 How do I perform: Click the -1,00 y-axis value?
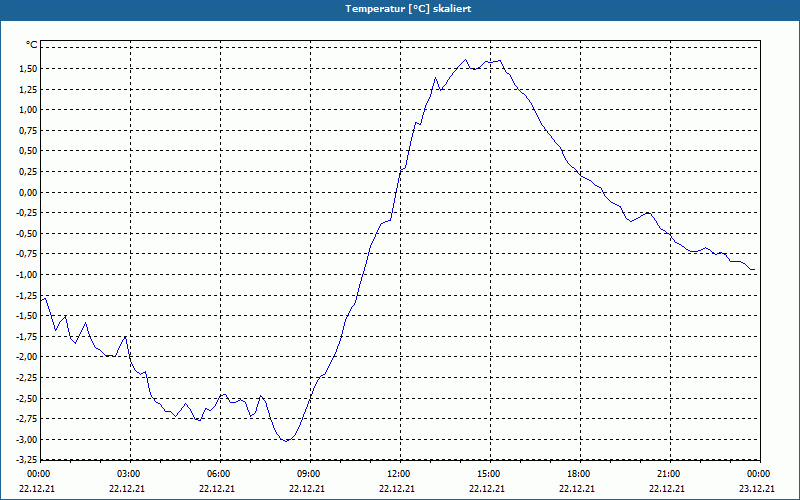tap(27, 275)
